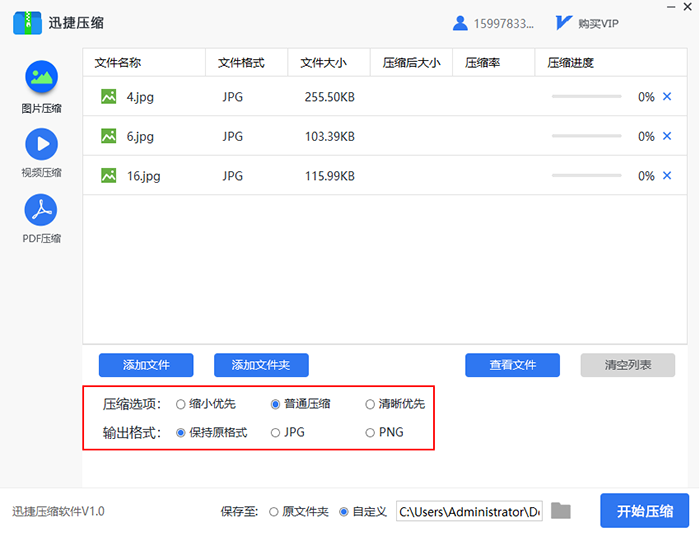Remove 4.jpg using its X icon
700x541 pixels.
click(x=667, y=97)
